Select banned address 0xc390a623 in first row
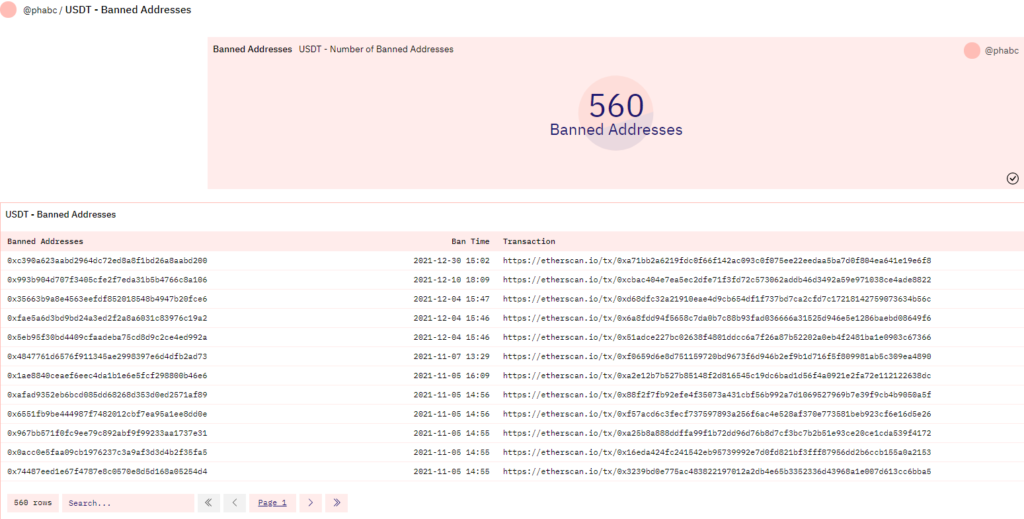This screenshot has width=1024, height=519. pos(107,260)
